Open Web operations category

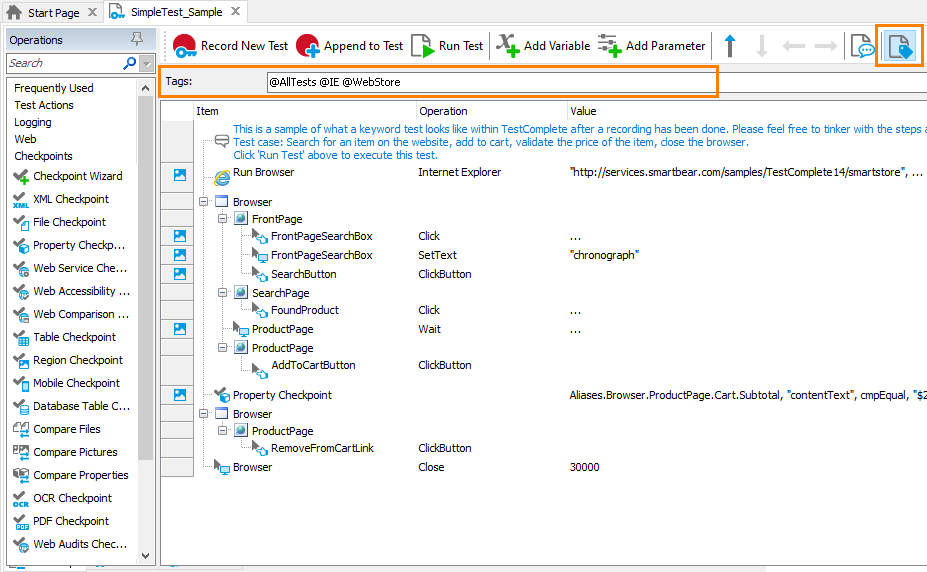[25, 139]
